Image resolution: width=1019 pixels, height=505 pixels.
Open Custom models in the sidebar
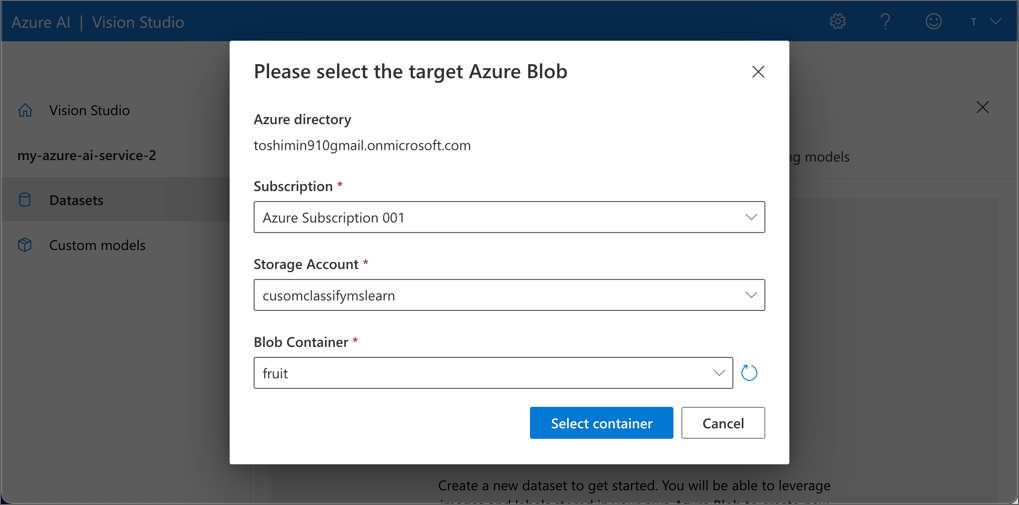click(97, 245)
